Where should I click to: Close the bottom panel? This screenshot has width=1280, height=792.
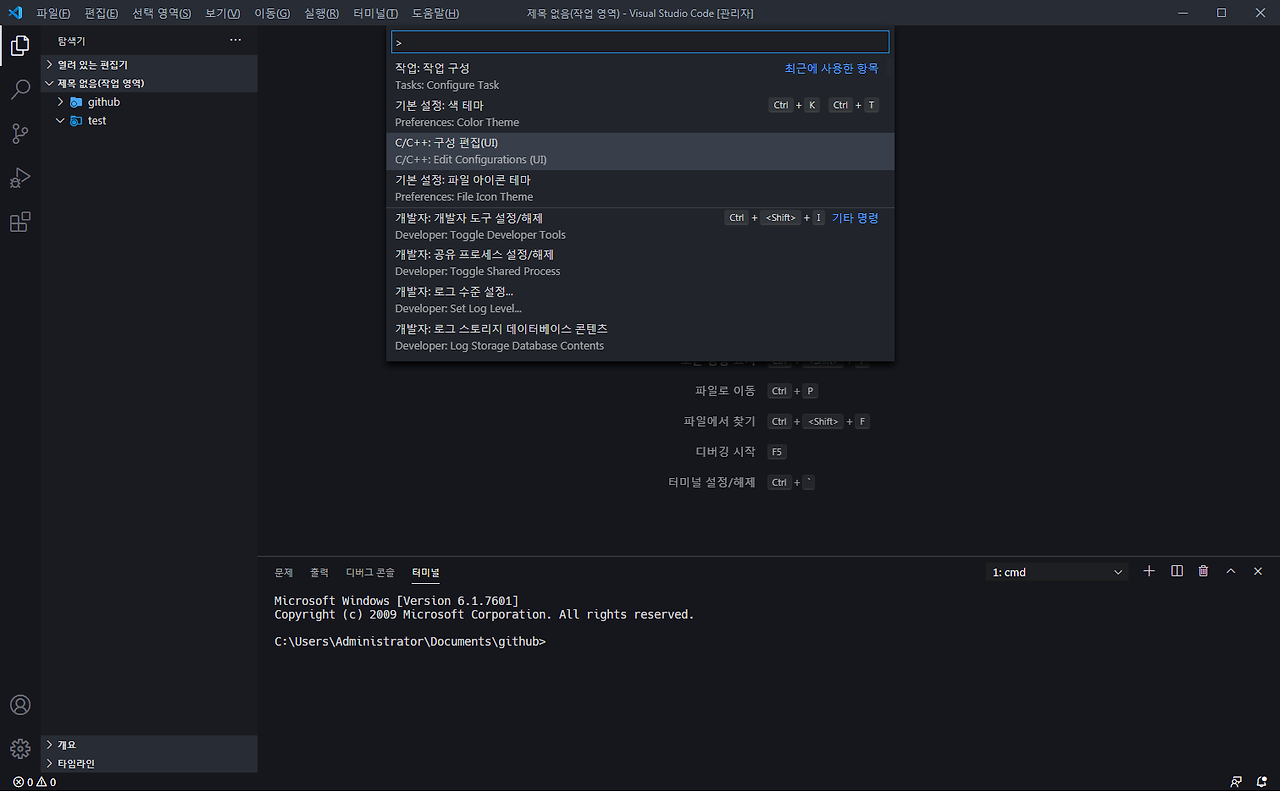point(1257,571)
